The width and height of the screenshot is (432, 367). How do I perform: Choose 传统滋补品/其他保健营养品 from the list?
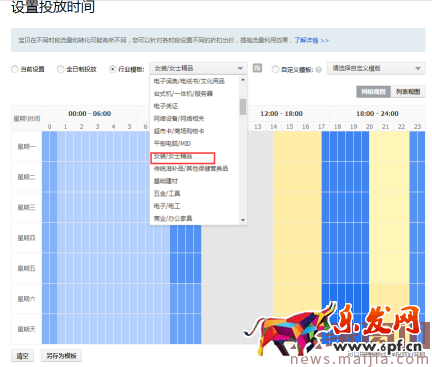pyautogui.click(x=191, y=169)
